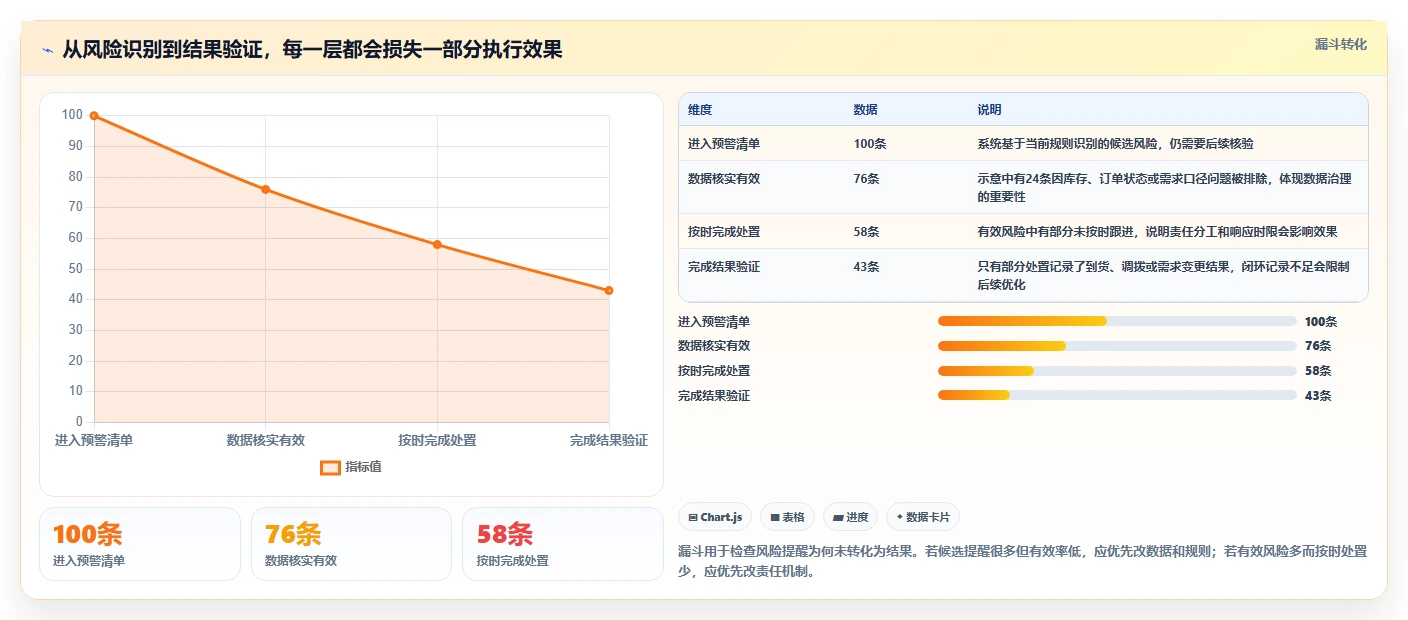Click the 数据核实有效 progress bar
1408x620 pixels.
coord(1117,346)
